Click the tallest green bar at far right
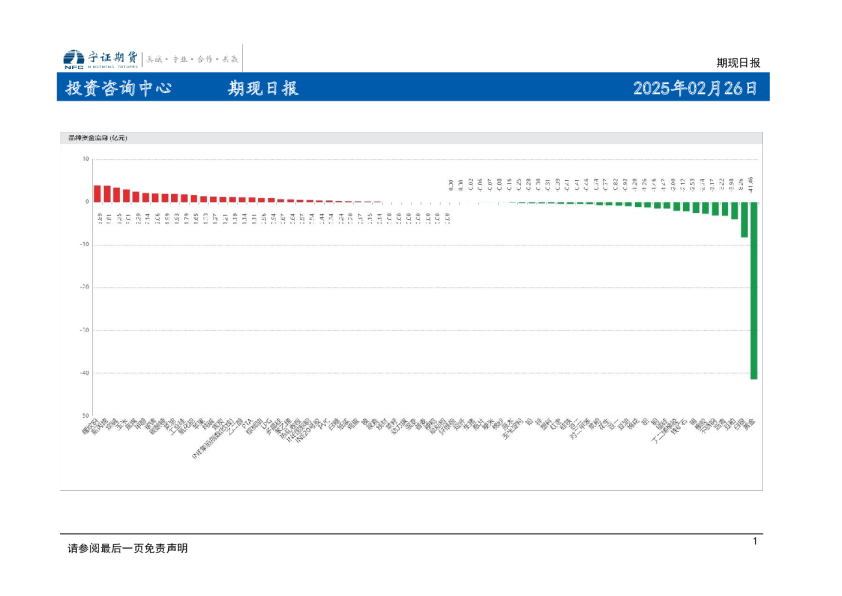 (x=753, y=290)
